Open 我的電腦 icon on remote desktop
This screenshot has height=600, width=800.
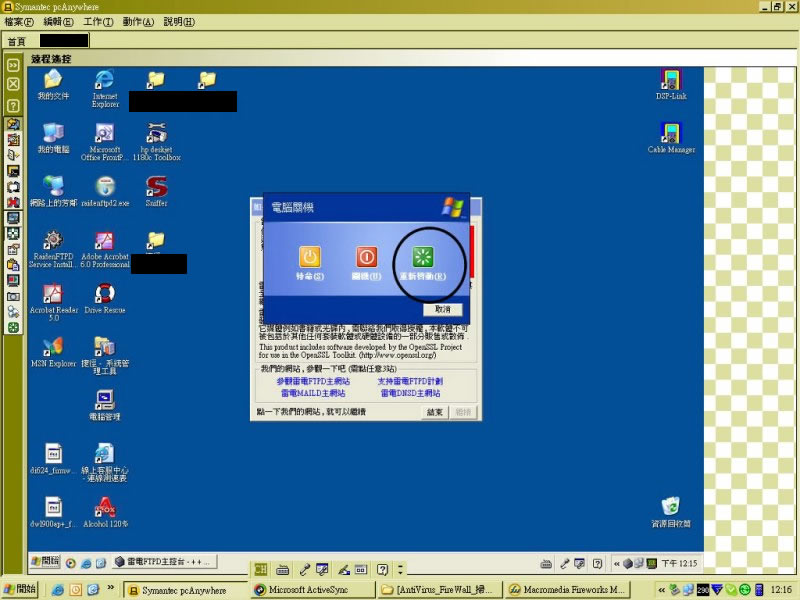point(53,138)
